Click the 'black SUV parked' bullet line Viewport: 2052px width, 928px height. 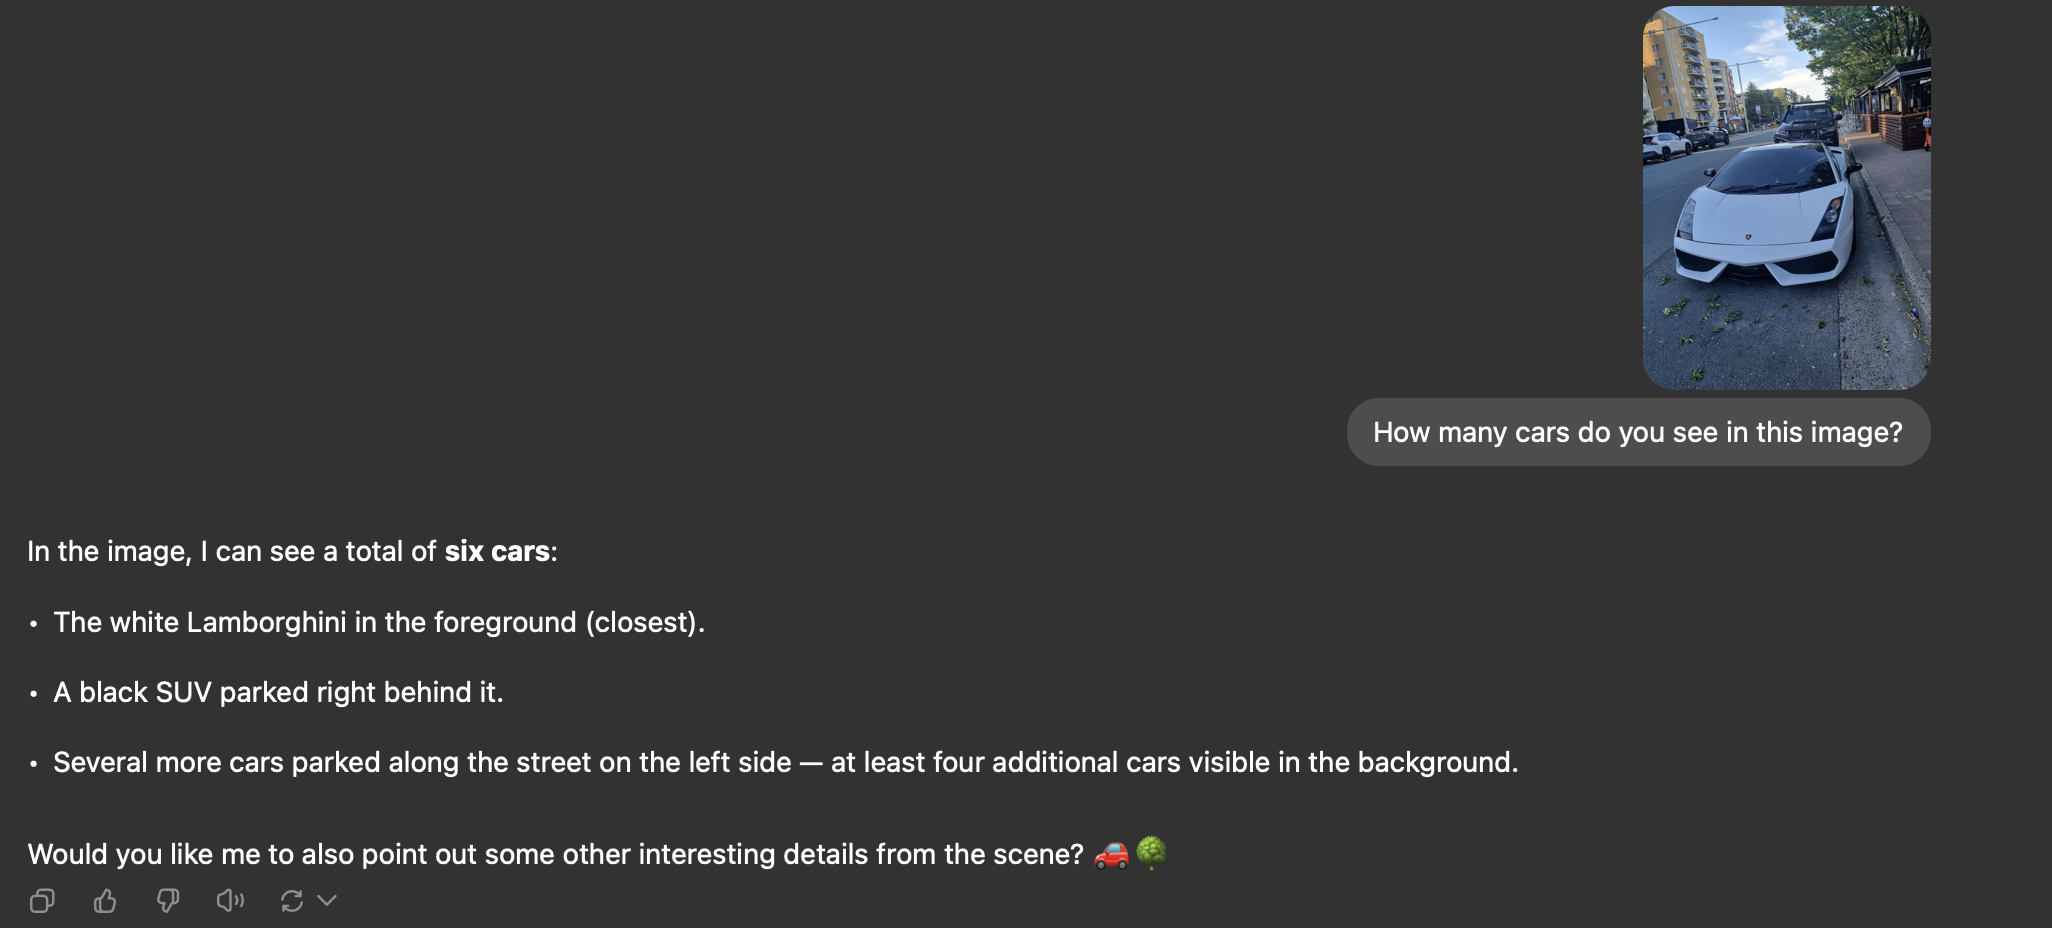pos(278,692)
